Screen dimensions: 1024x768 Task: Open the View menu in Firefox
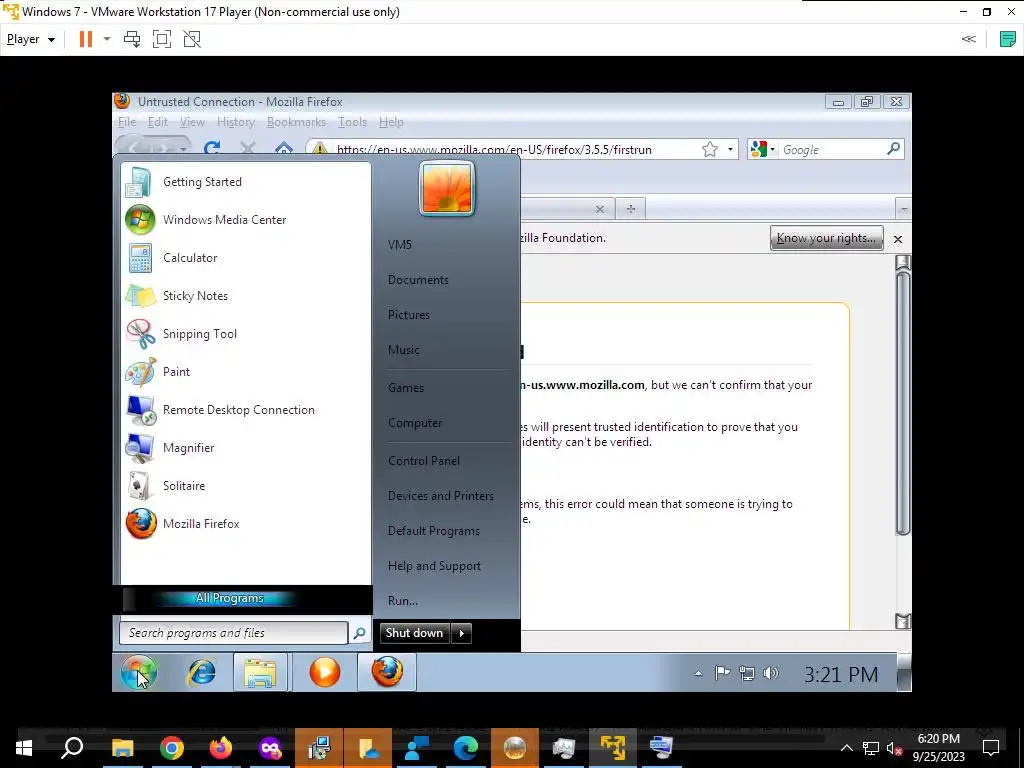(x=192, y=122)
